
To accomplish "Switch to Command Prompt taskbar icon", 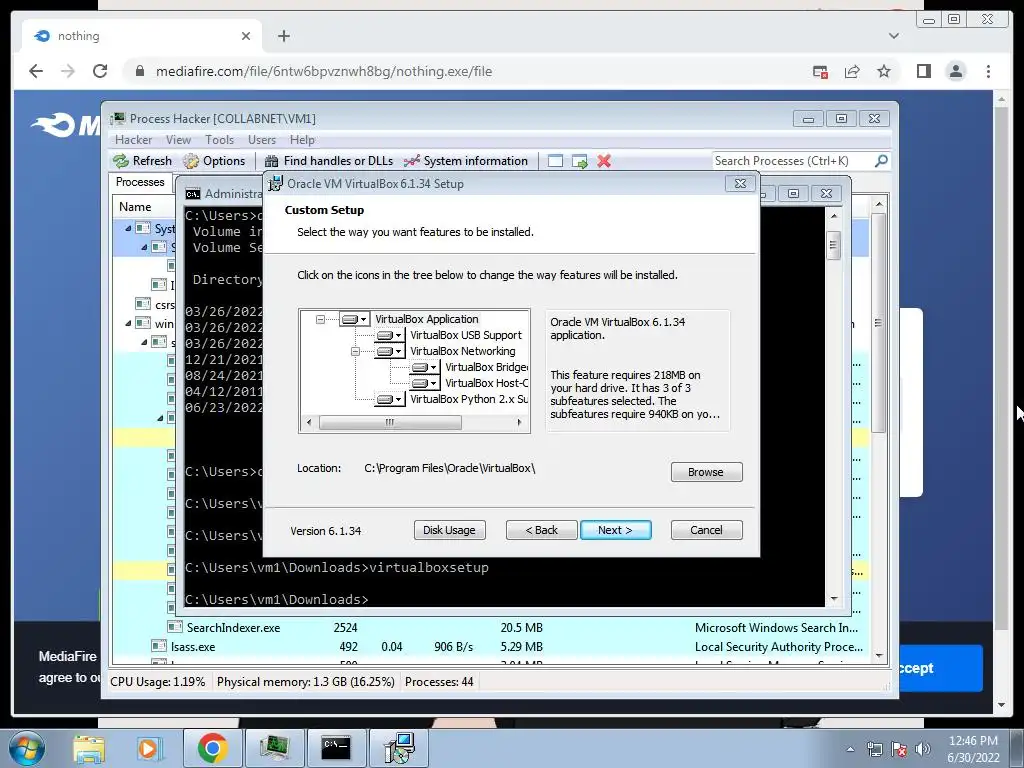I will pyautogui.click(x=336, y=748).
